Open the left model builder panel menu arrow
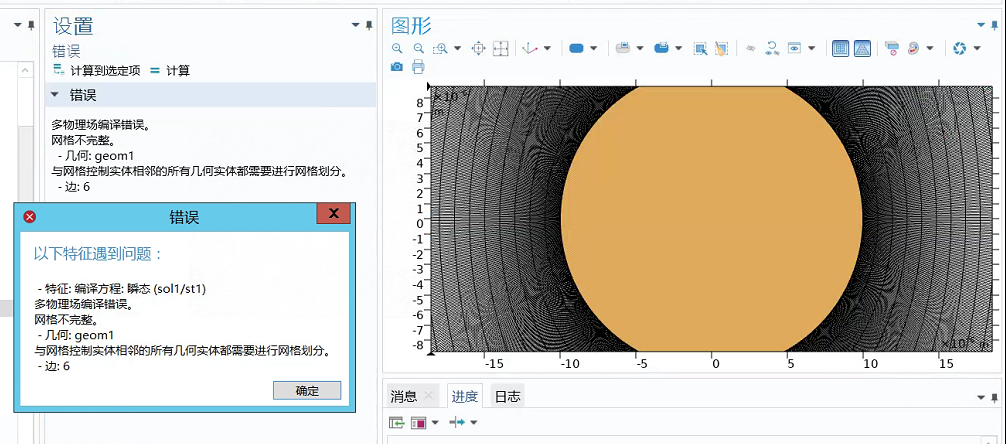1006x444 pixels. pyautogui.click(x=18, y=25)
